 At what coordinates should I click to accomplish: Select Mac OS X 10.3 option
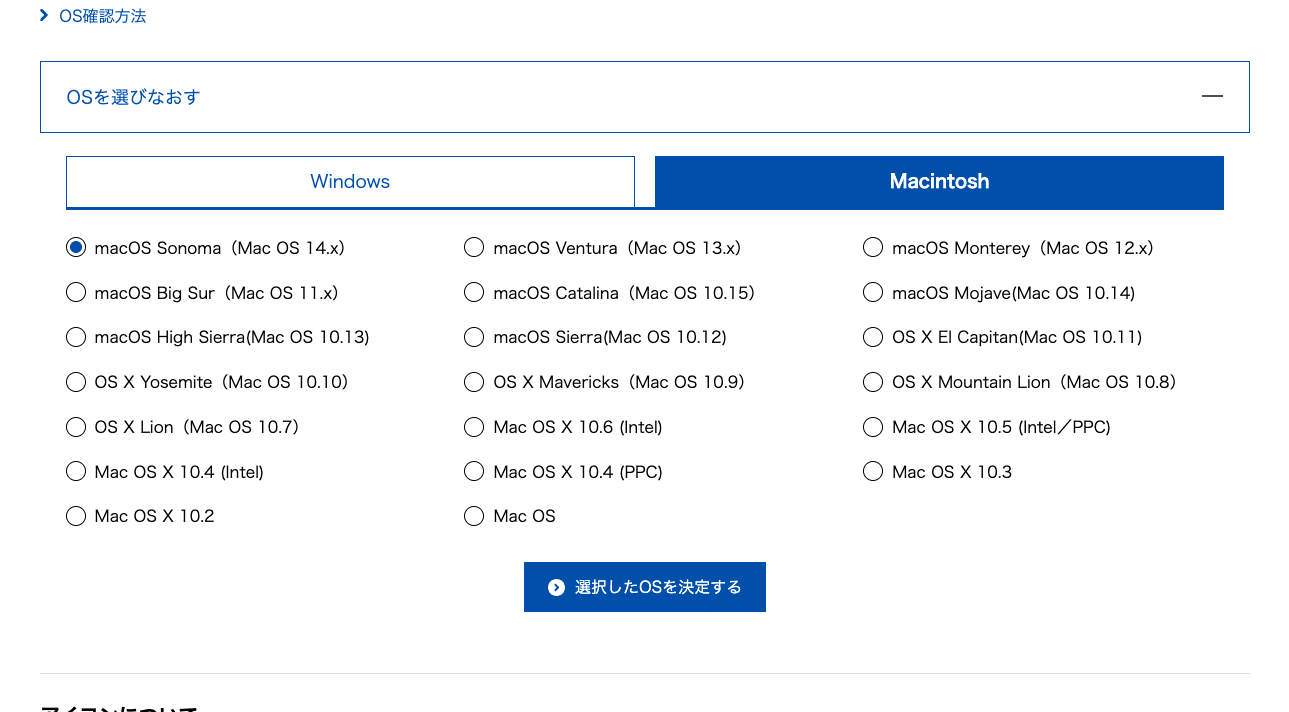tap(873, 471)
